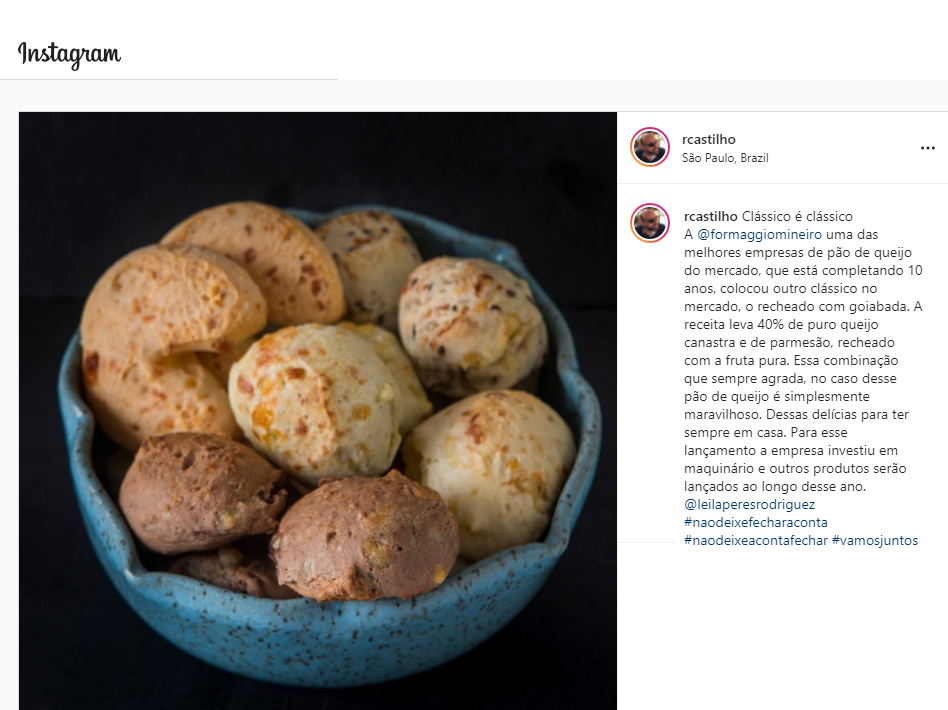Viewport: 948px width, 710px height.
Task: Open the #naodeixefecharaconta hashtag
Action: point(756,523)
